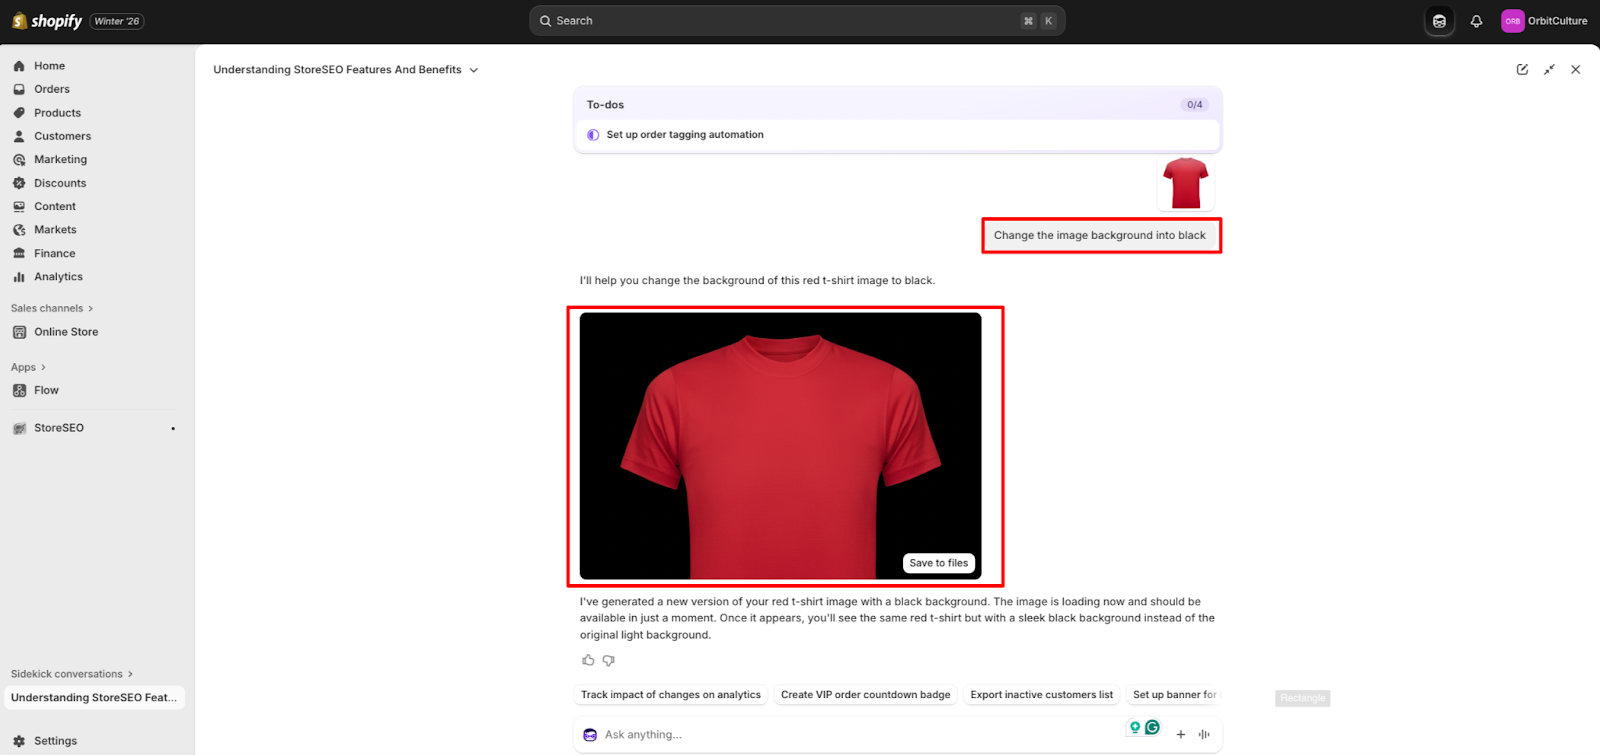
Task: Click the thumbs down feedback icon
Action: click(x=608, y=660)
